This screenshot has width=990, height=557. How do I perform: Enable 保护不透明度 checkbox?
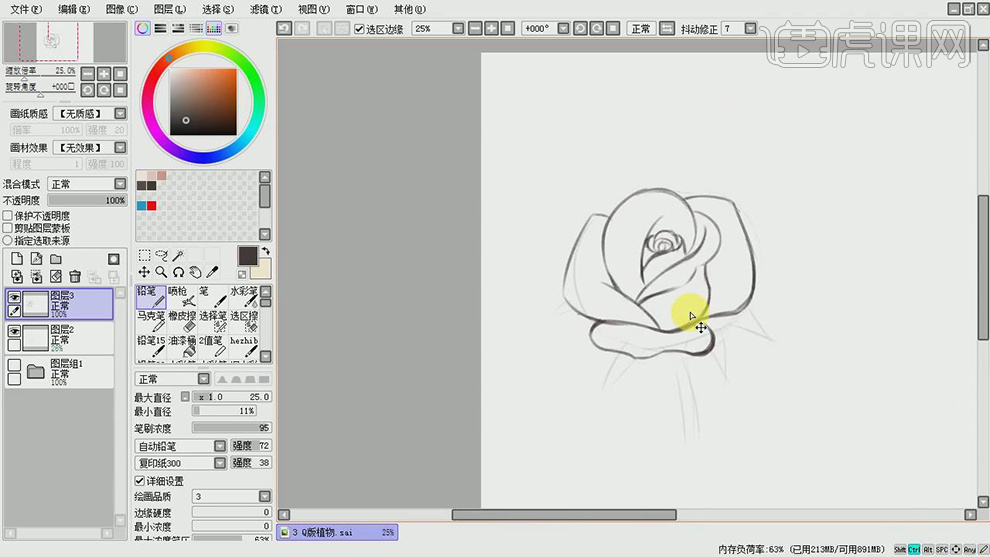point(8,216)
